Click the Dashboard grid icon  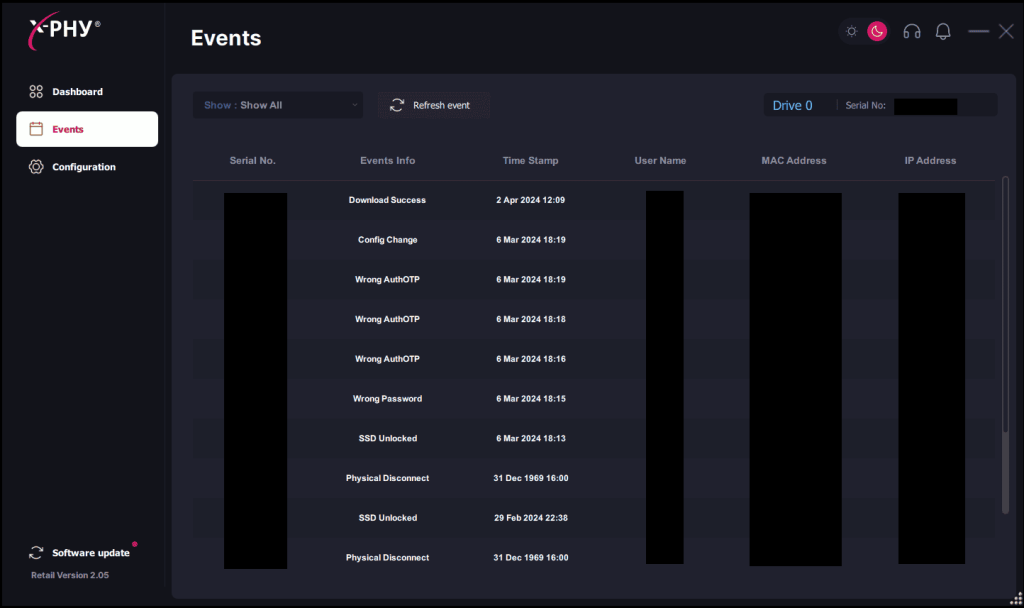point(36,92)
